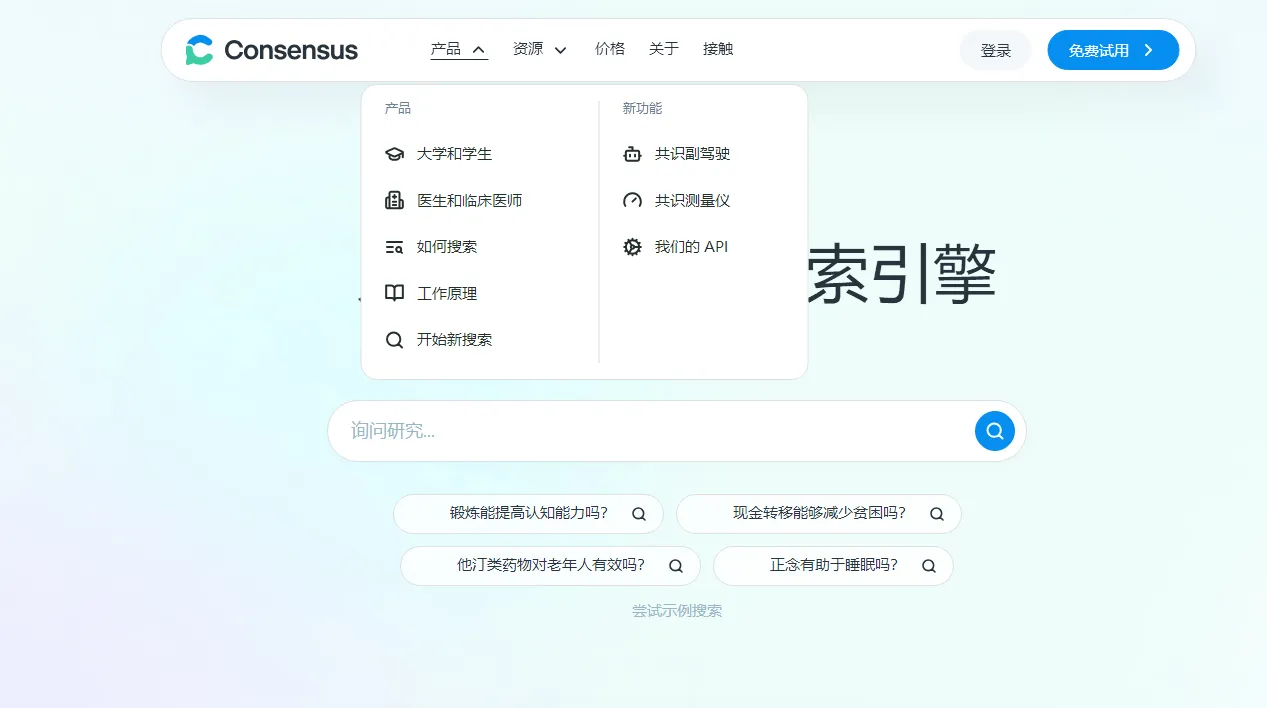Click the search icon on 他汀类药物对老年人有效吗 chip
This screenshot has height=708, width=1267.
click(x=676, y=566)
